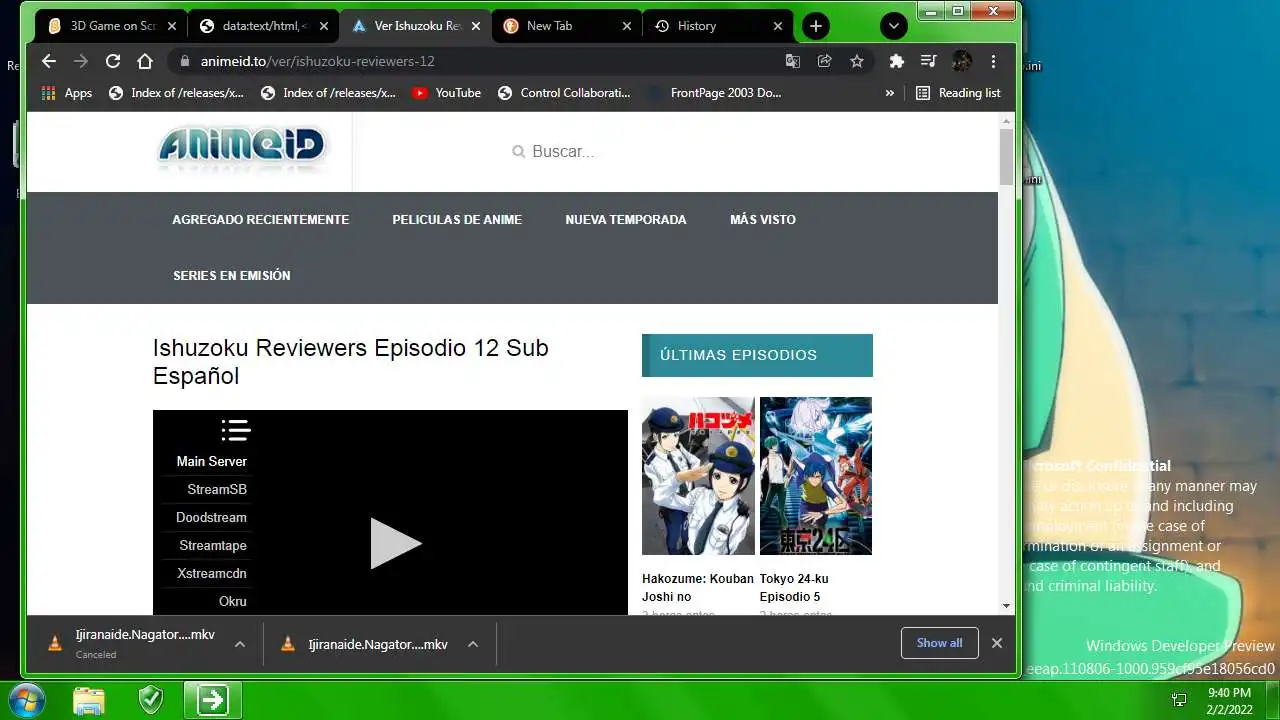Viewport: 1280px width, 720px height.
Task: Open the Apps shortcut in bookmarks bar
Action: [x=67, y=93]
